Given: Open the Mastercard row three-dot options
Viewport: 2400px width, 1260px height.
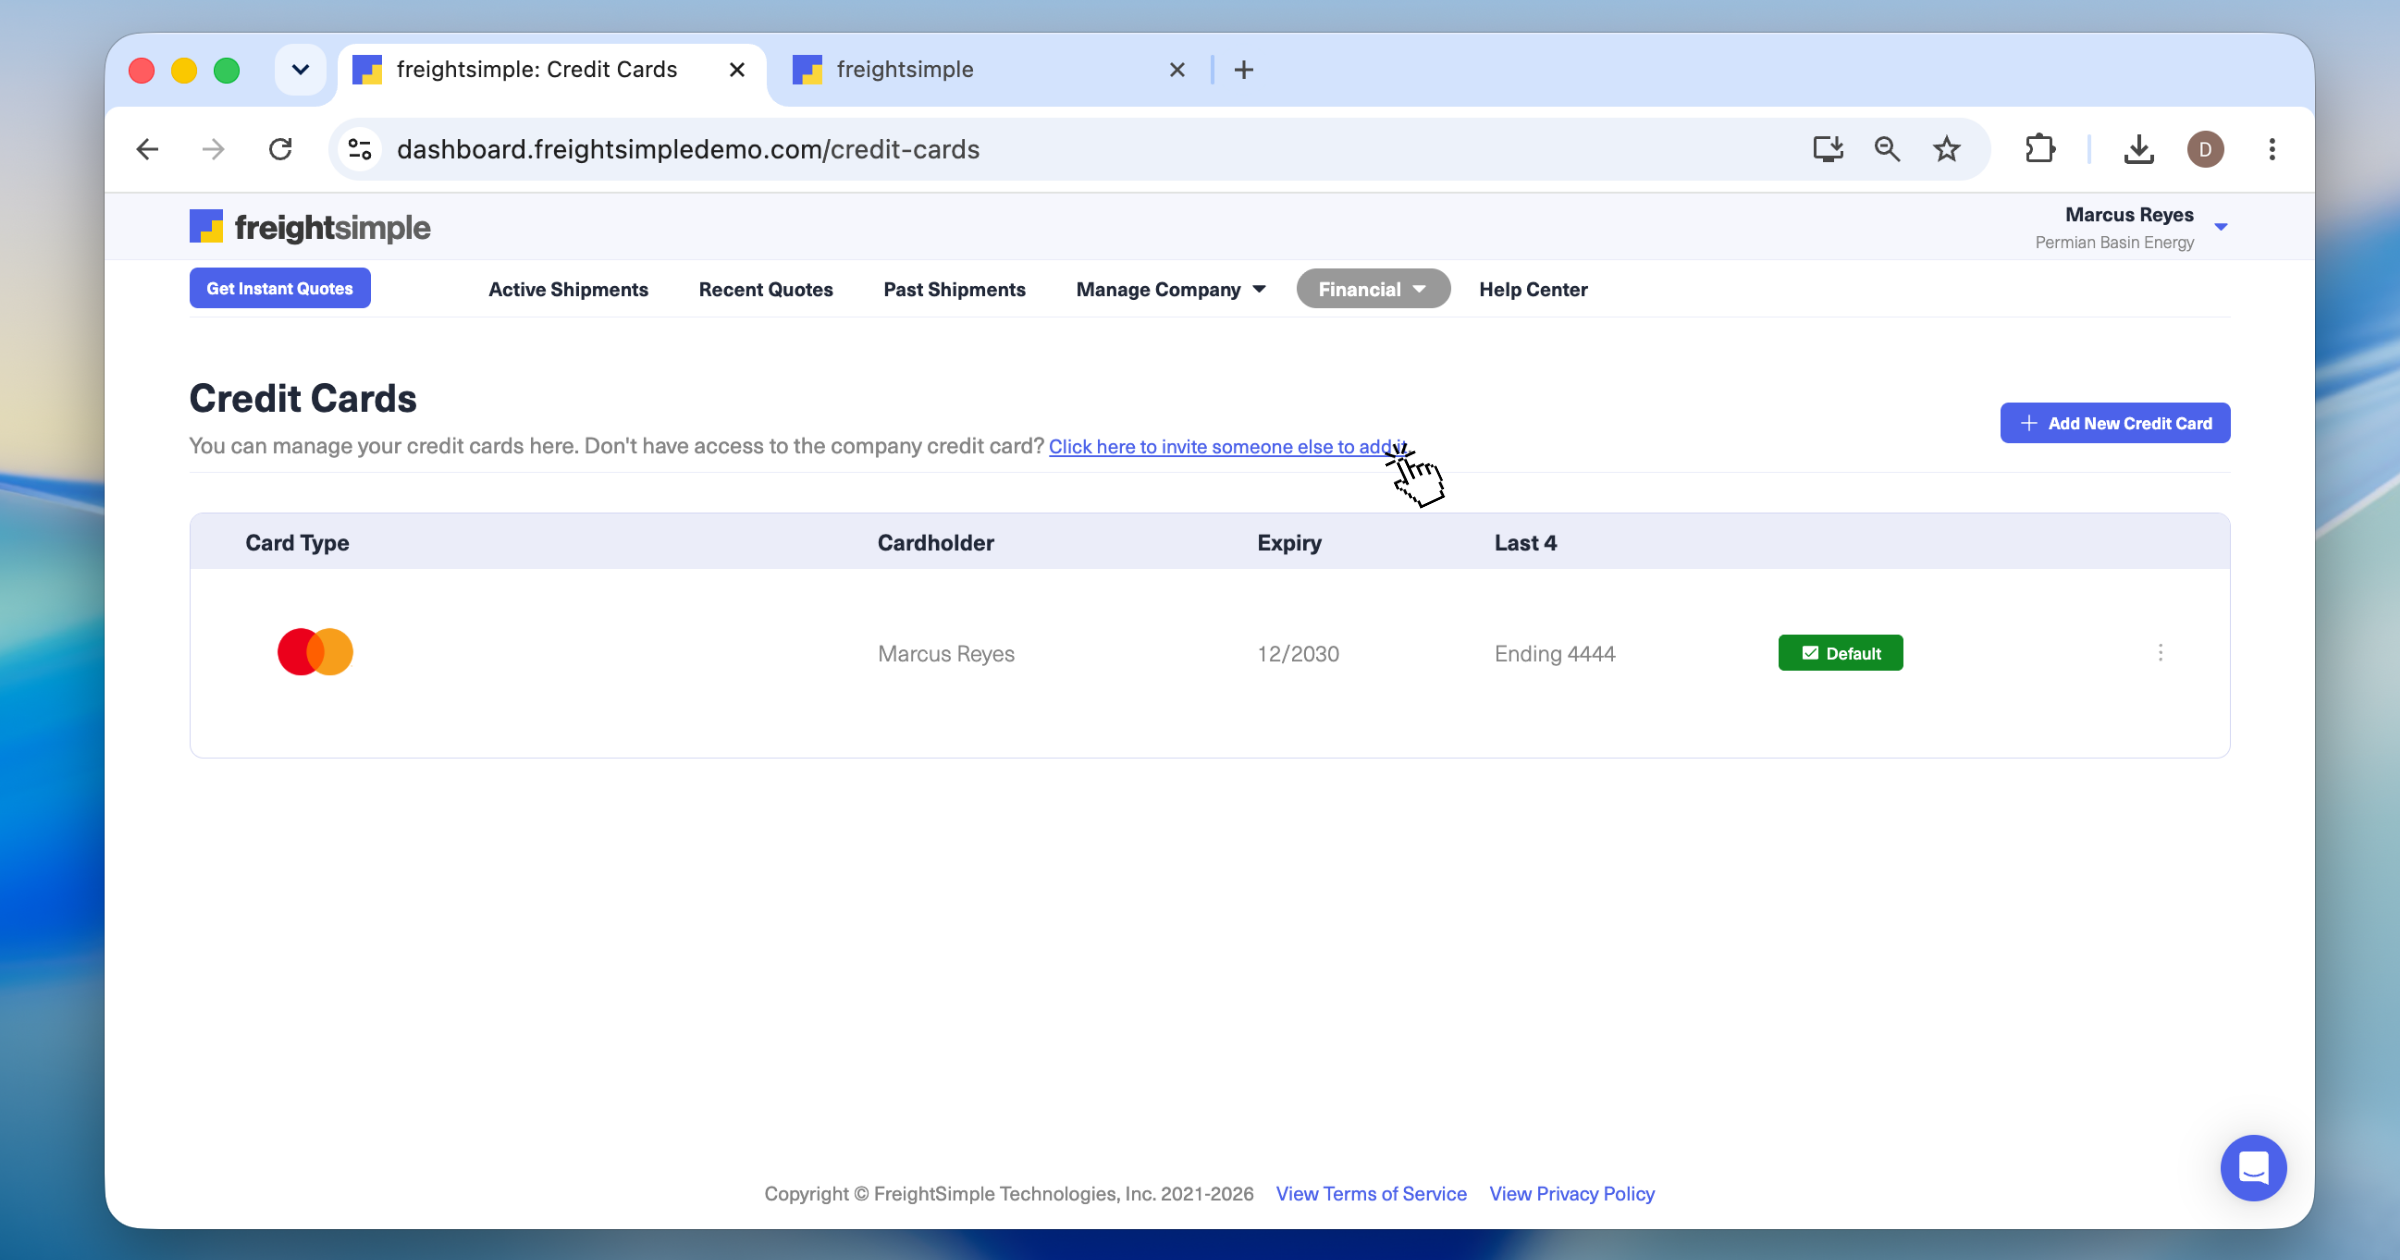Looking at the screenshot, I should [x=2160, y=653].
